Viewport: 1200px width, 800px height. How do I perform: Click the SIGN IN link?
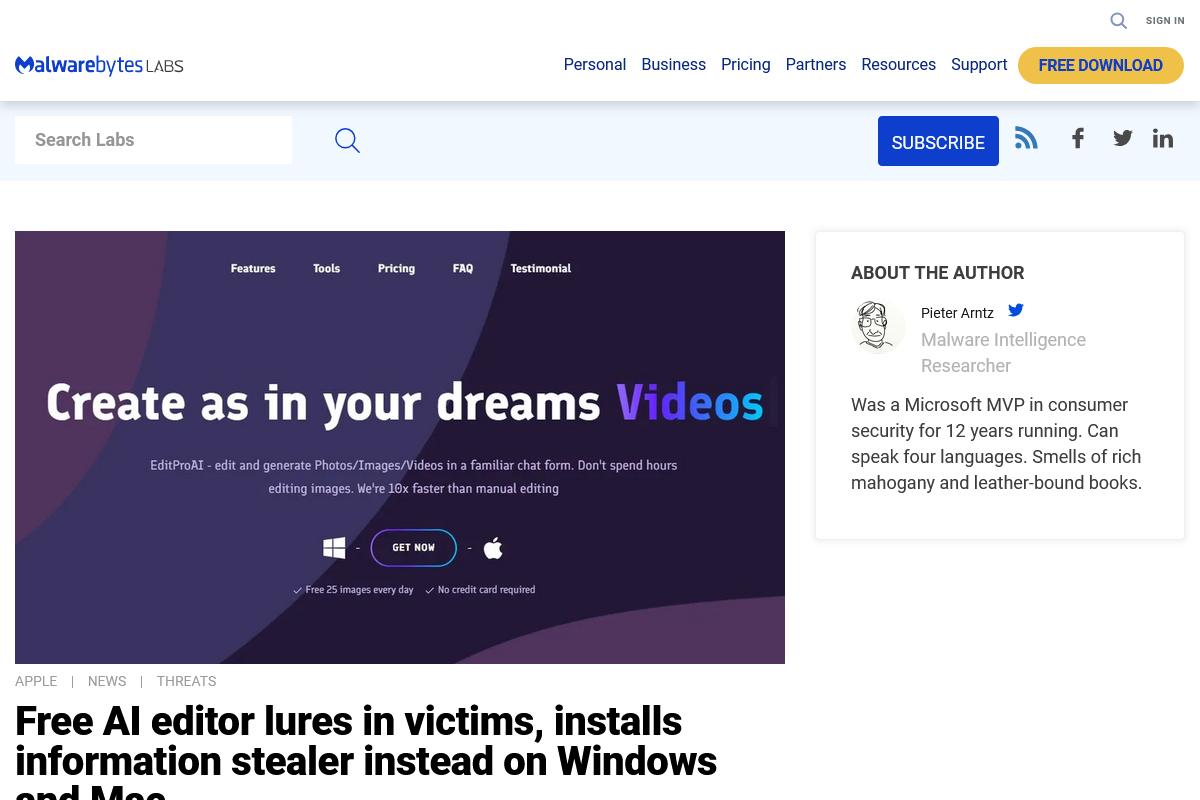click(x=1165, y=21)
